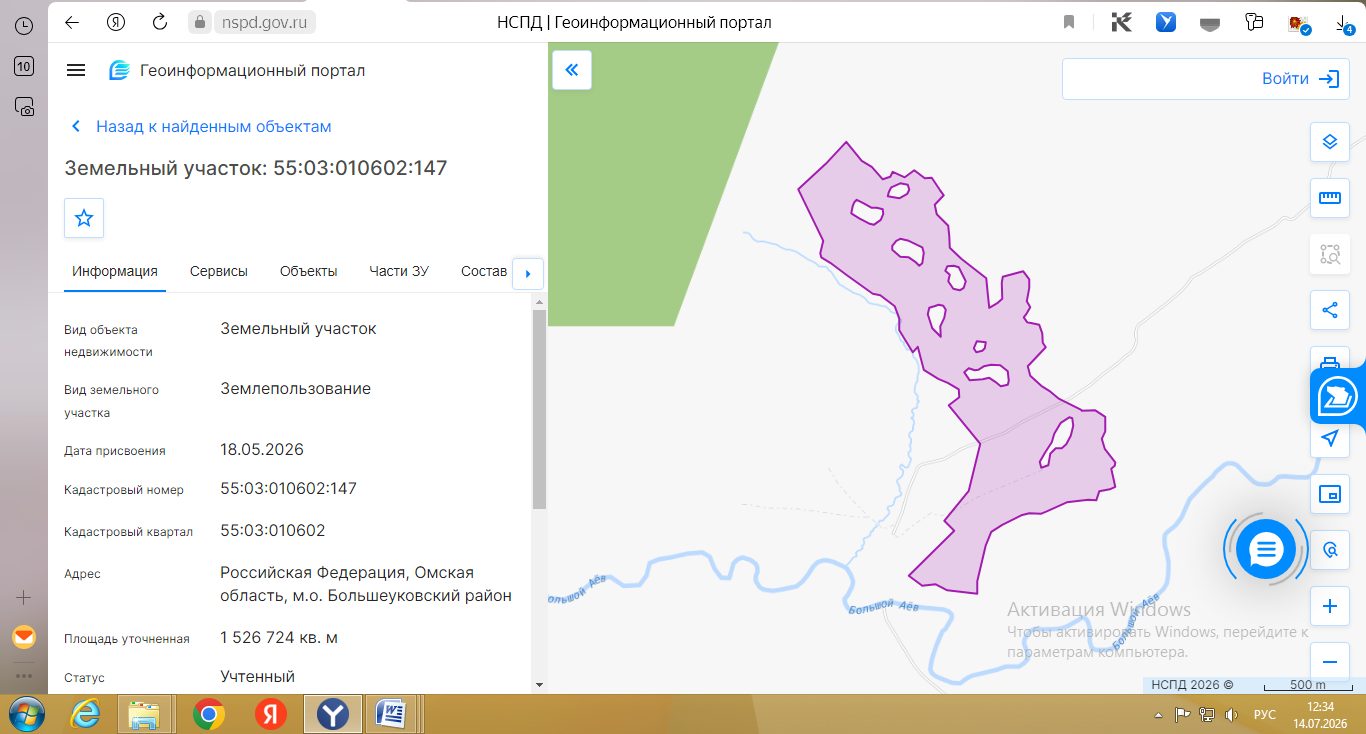Screen dimensions: 1366x734
Task: Click the Учтенный status value
Action: (258, 677)
